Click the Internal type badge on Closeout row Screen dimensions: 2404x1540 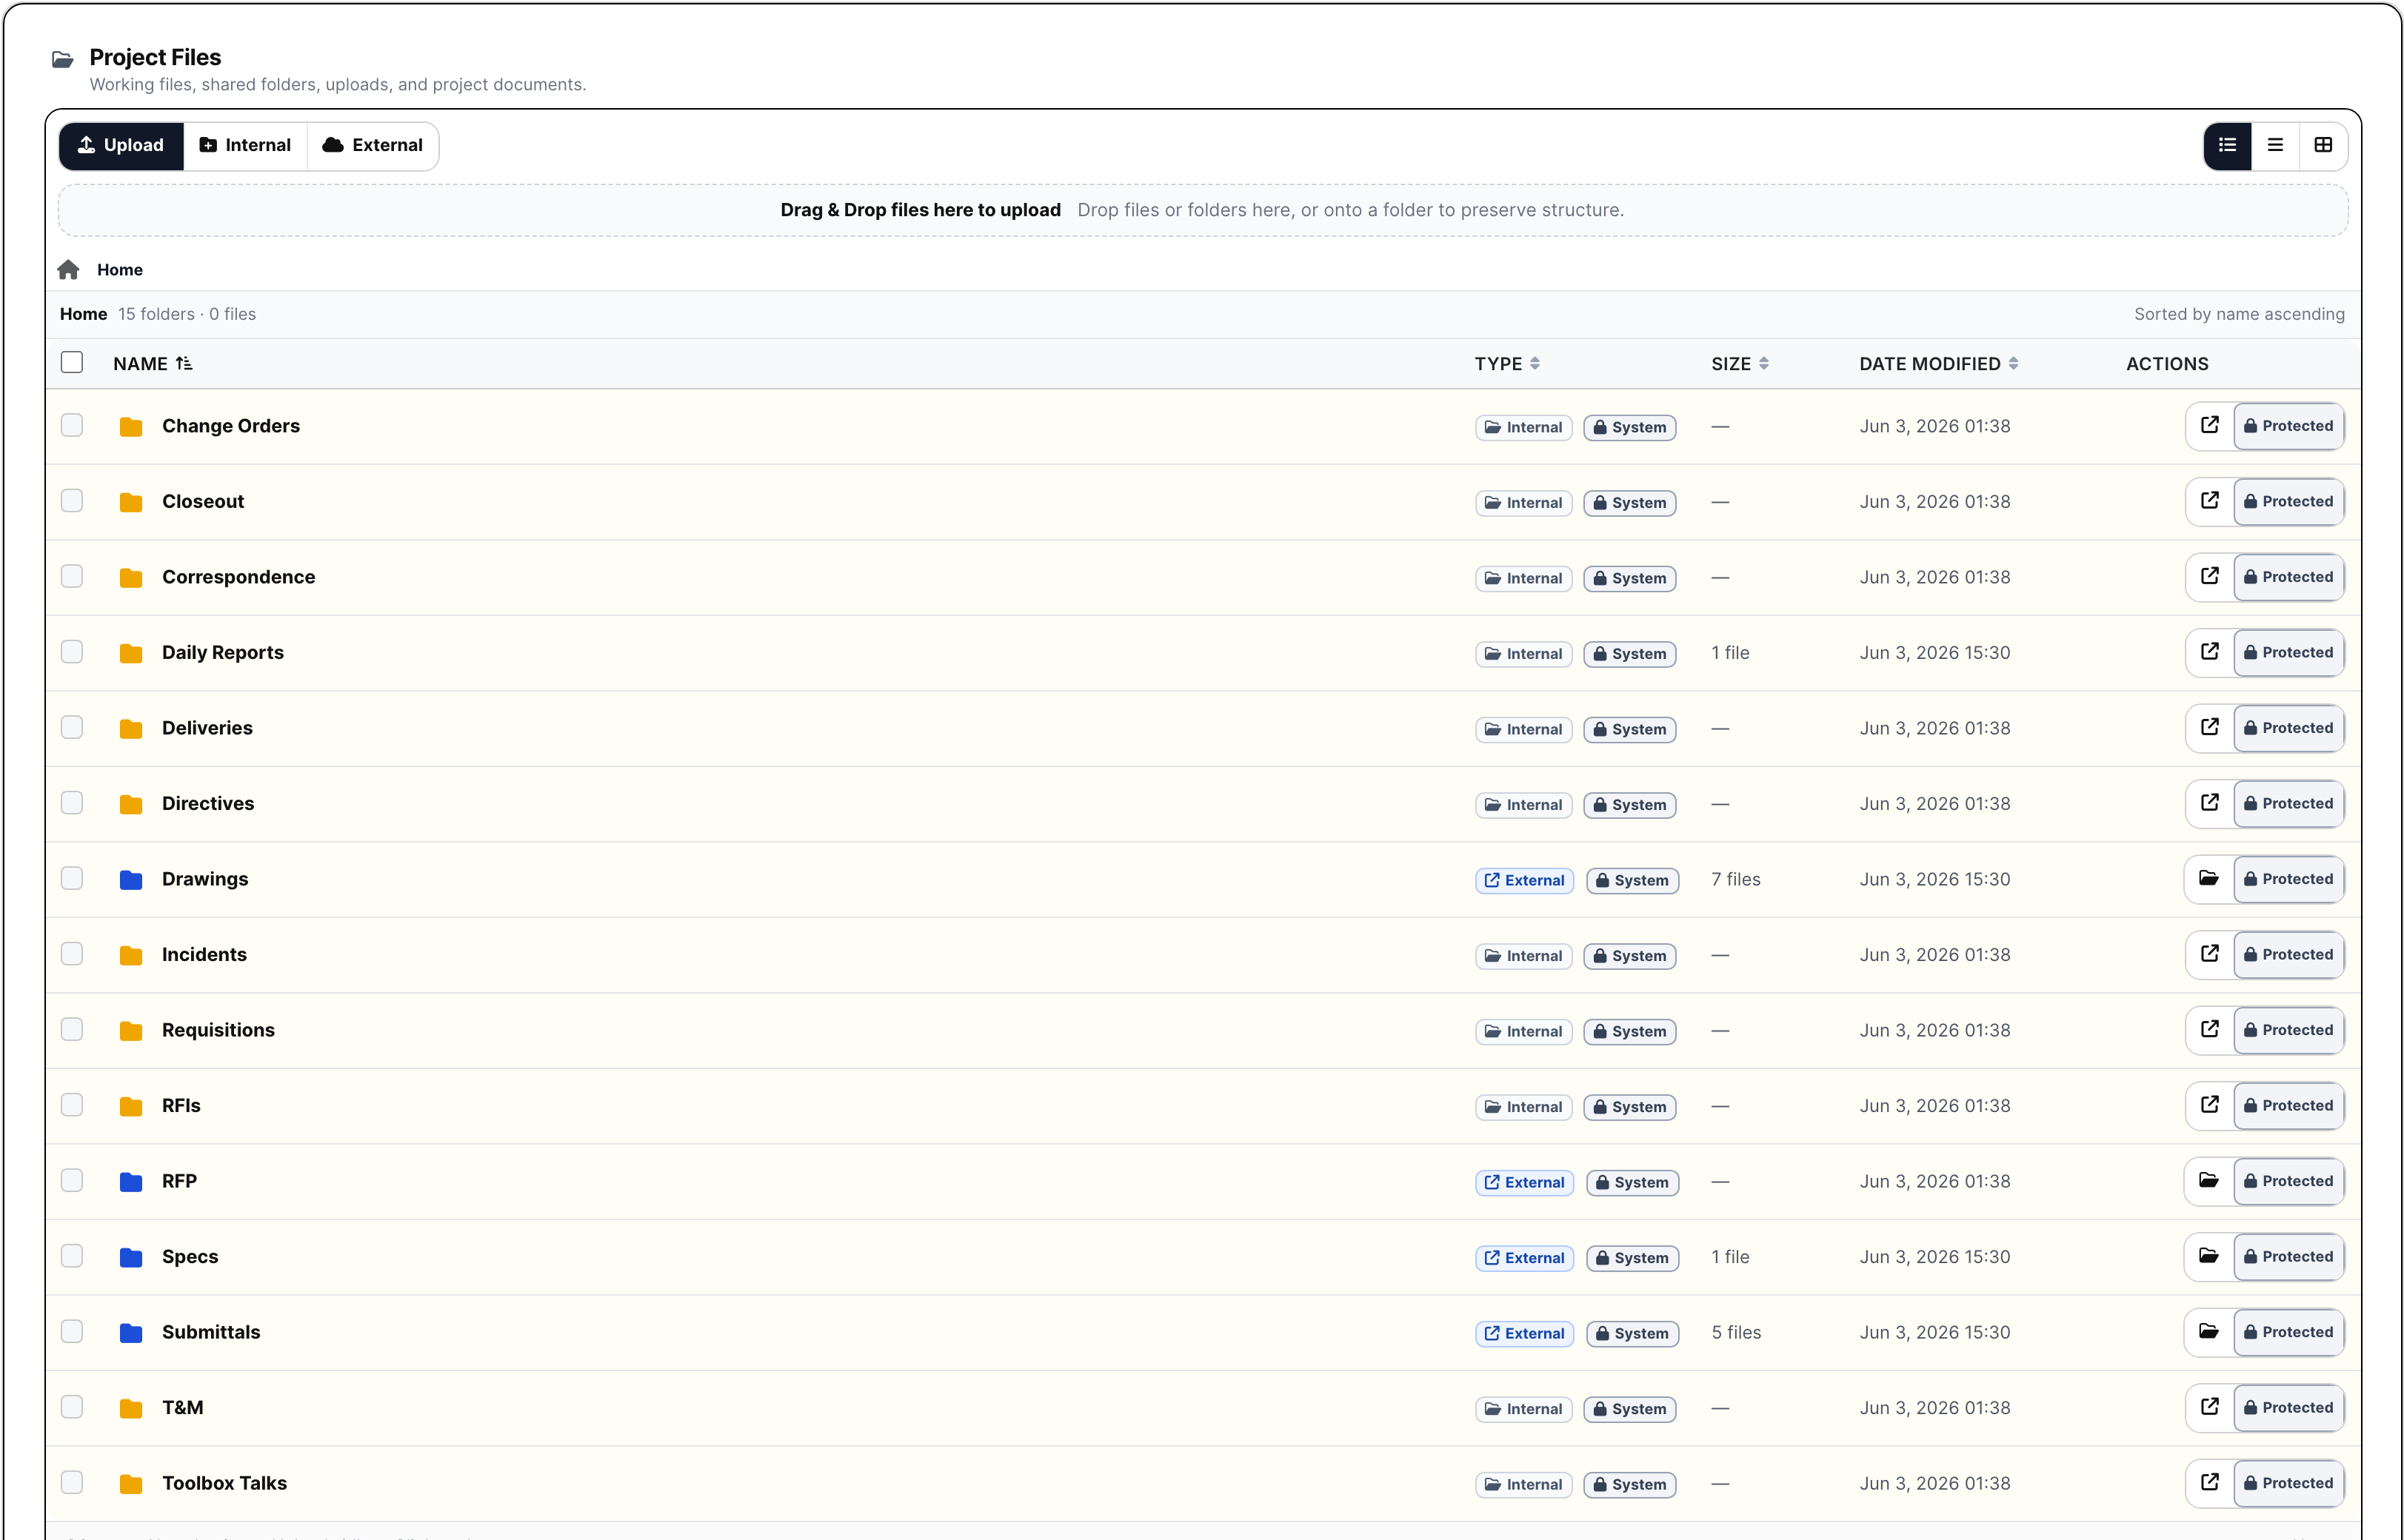point(1523,503)
